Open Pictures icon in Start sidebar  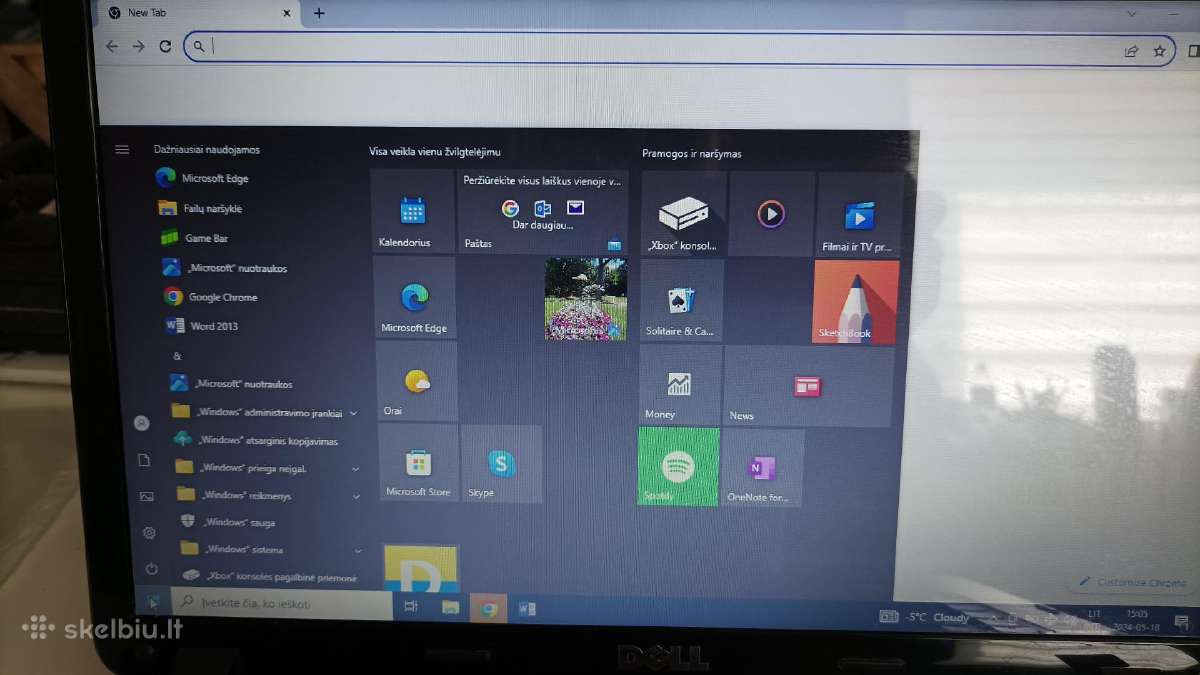pyautogui.click(x=147, y=497)
